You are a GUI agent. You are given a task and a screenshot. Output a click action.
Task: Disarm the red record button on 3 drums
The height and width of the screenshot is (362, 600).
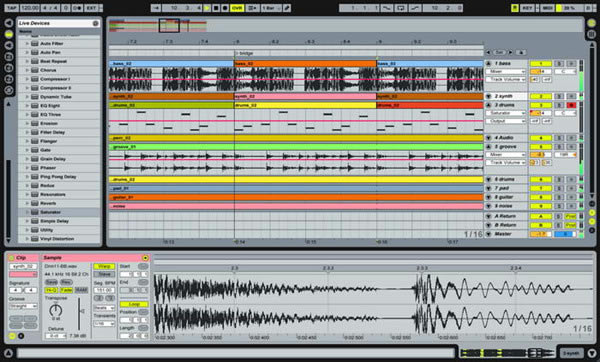[571, 105]
